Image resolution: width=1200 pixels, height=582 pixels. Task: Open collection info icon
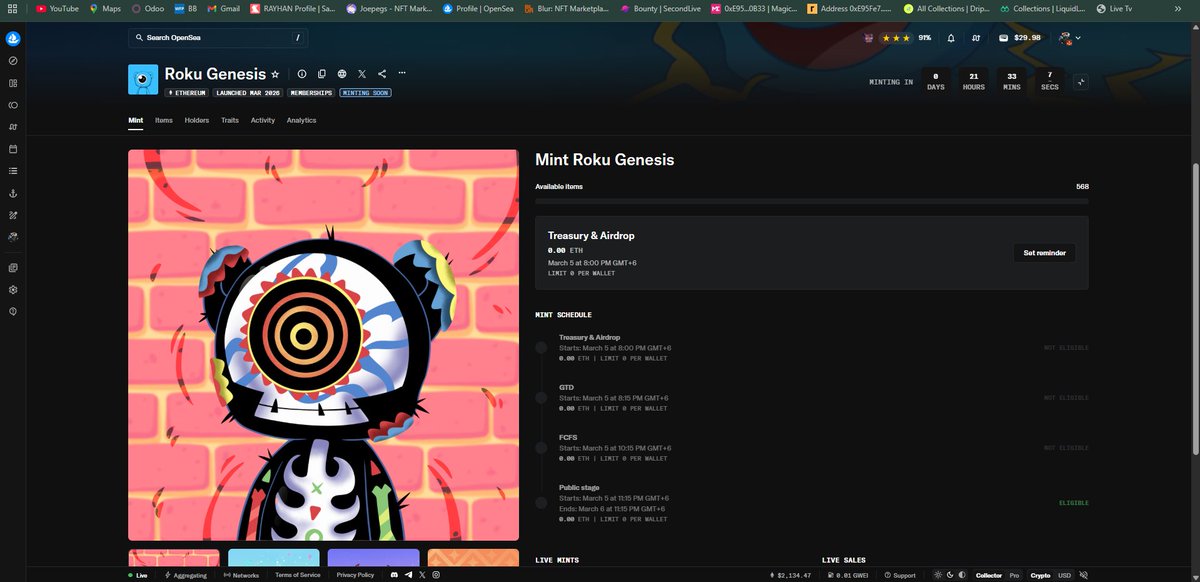[301, 74]
